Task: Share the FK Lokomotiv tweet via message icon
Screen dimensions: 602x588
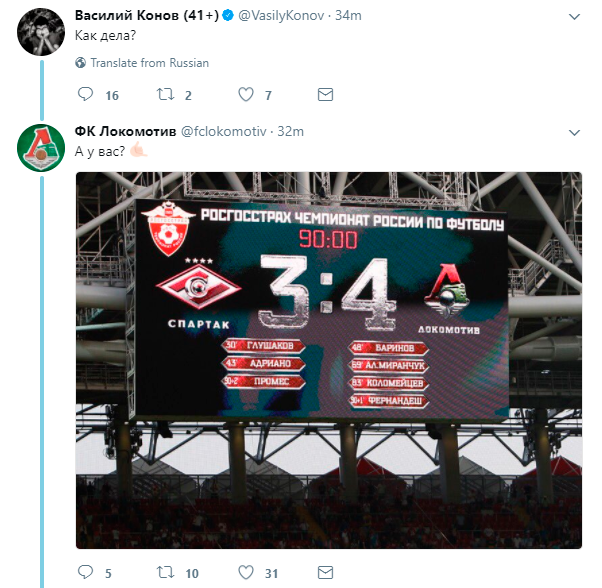Action: 324,573
